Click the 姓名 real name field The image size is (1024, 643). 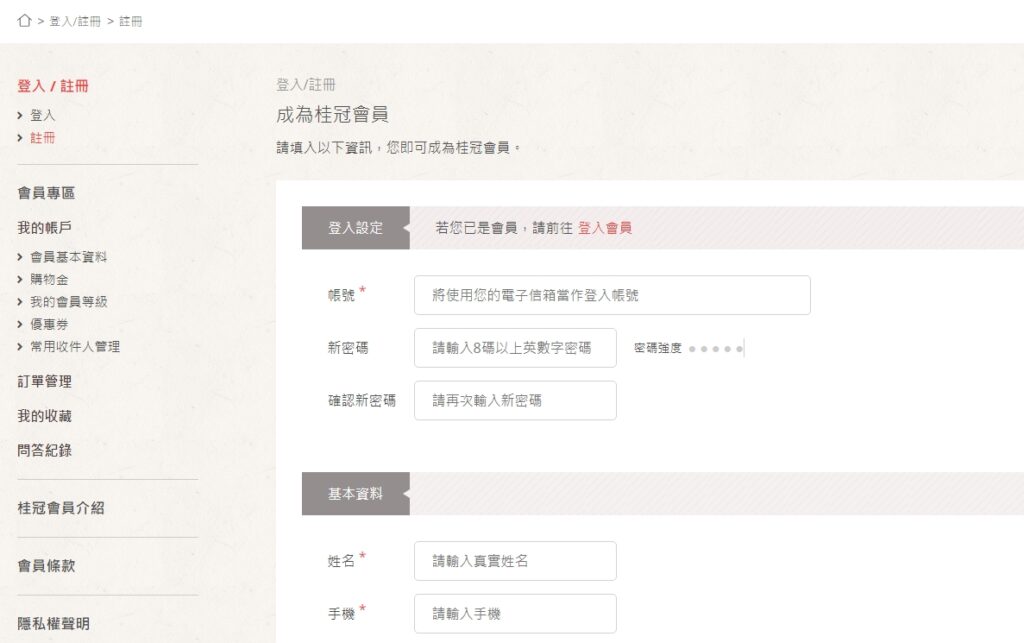coord(515,561)
